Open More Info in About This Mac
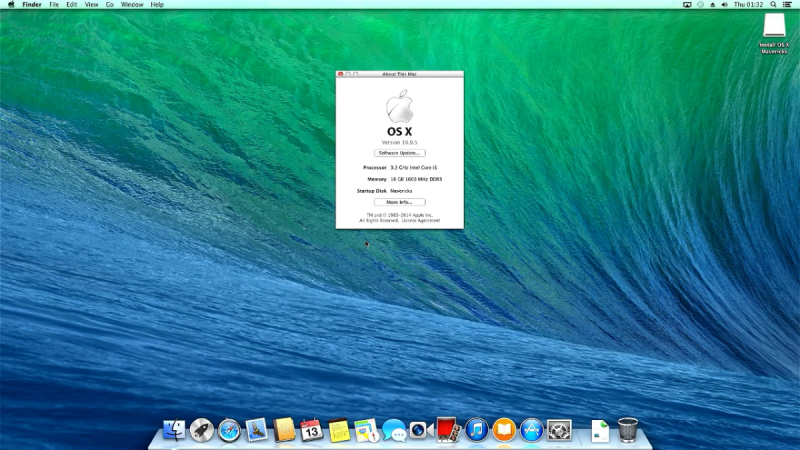 tap(399, 202)
